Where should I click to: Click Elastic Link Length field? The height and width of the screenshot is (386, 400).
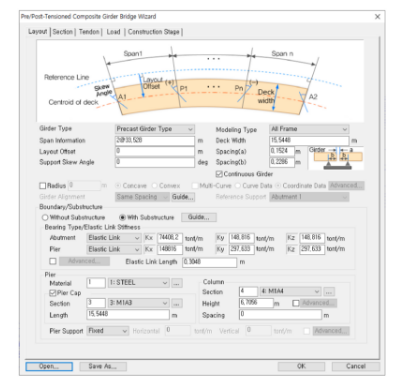pos(210,262)
